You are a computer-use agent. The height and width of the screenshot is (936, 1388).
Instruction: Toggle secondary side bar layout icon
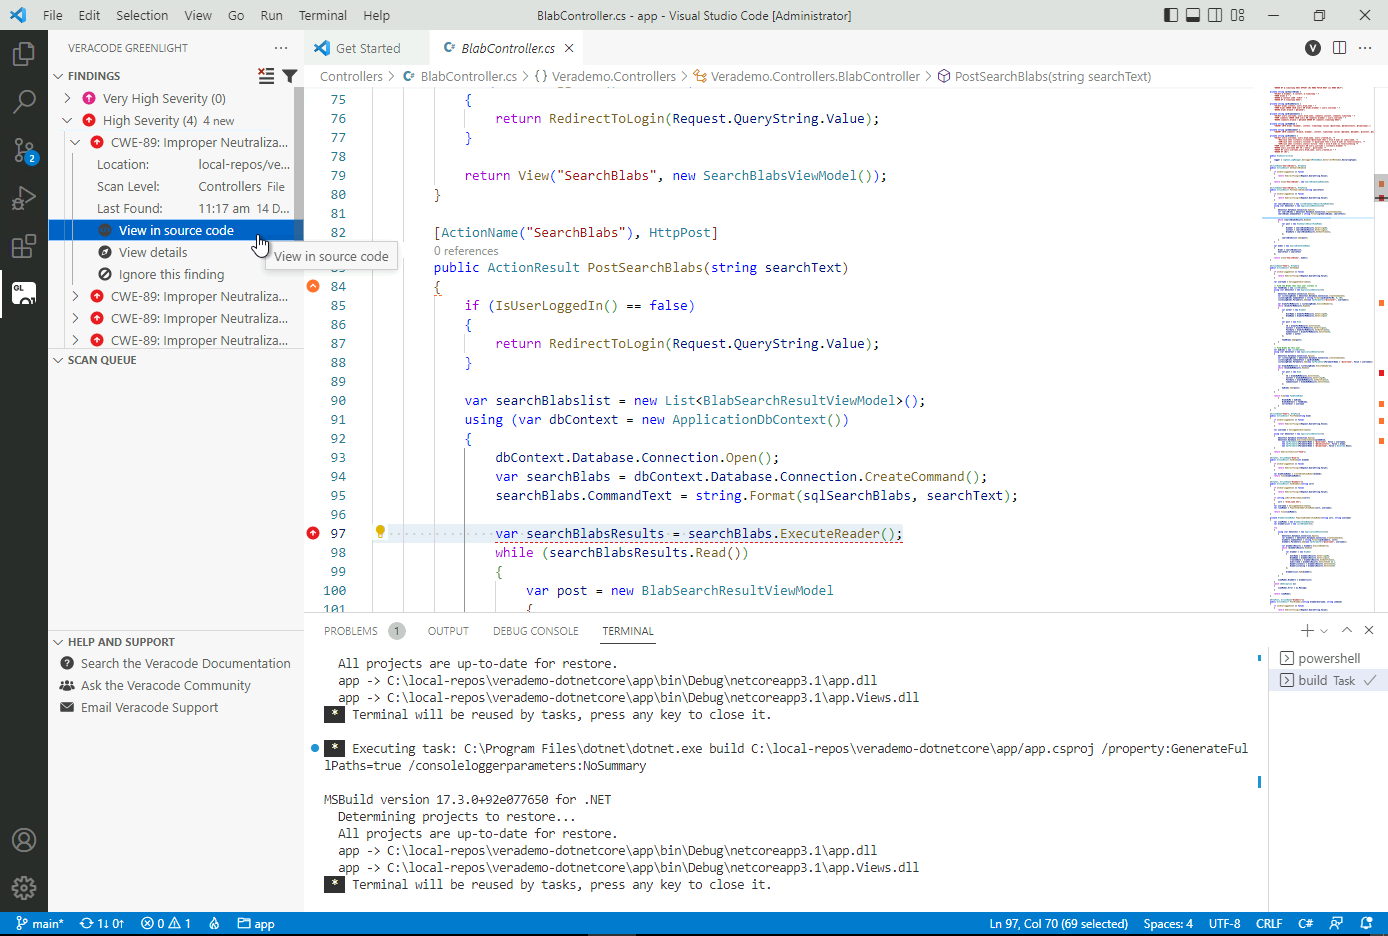[x=1215, y=15]
